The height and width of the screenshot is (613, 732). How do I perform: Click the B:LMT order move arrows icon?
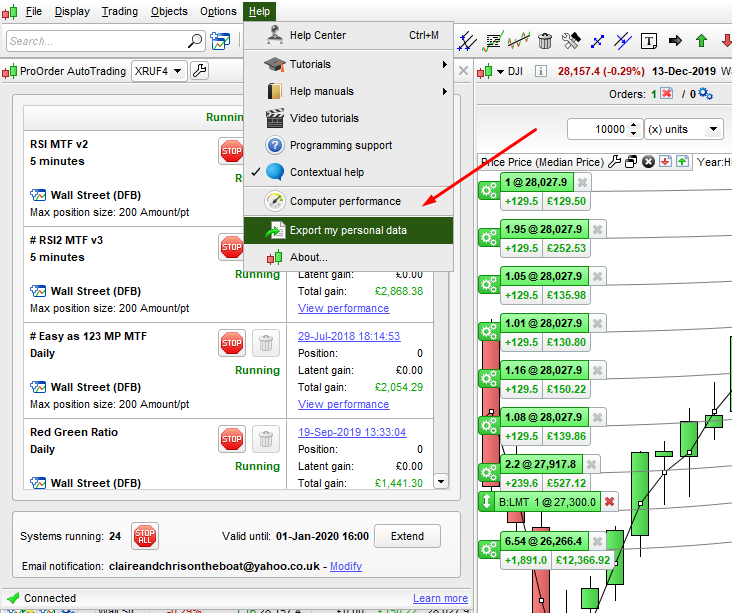(x=486, y=502)
